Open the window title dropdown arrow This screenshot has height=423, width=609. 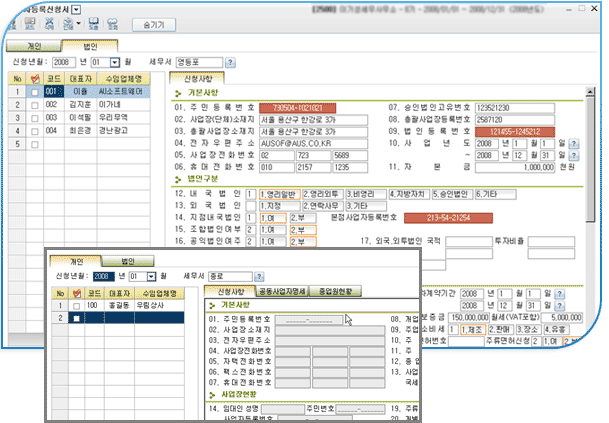(x=77, y=10)
